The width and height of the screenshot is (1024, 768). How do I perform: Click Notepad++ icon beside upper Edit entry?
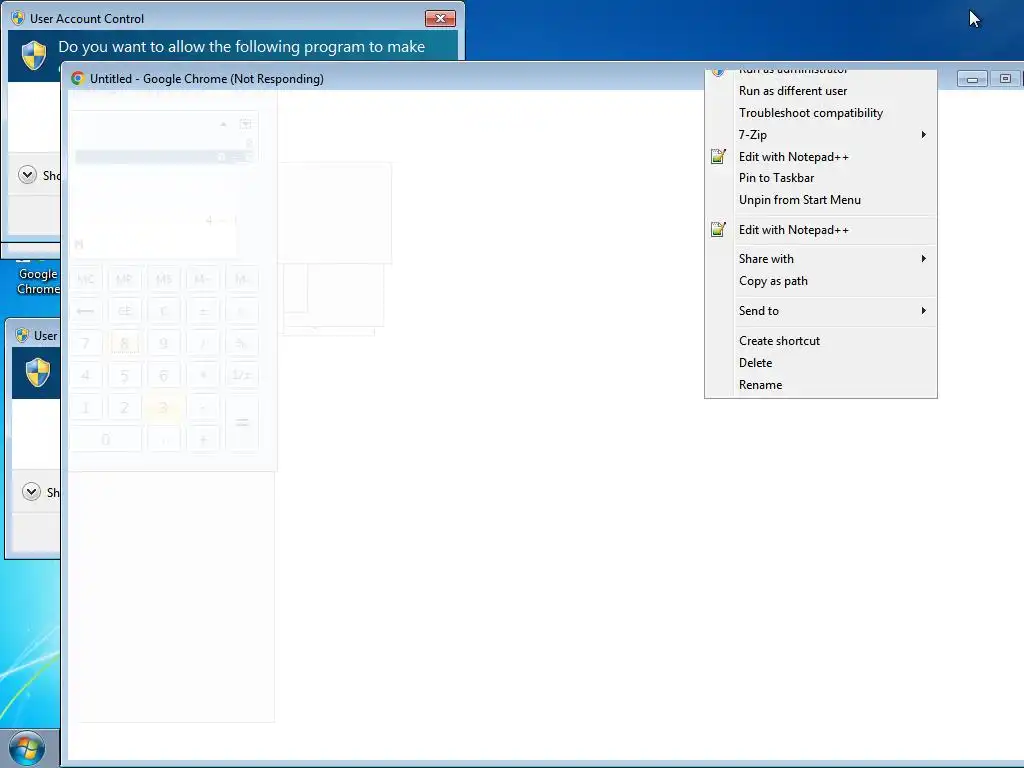[718, 157]
